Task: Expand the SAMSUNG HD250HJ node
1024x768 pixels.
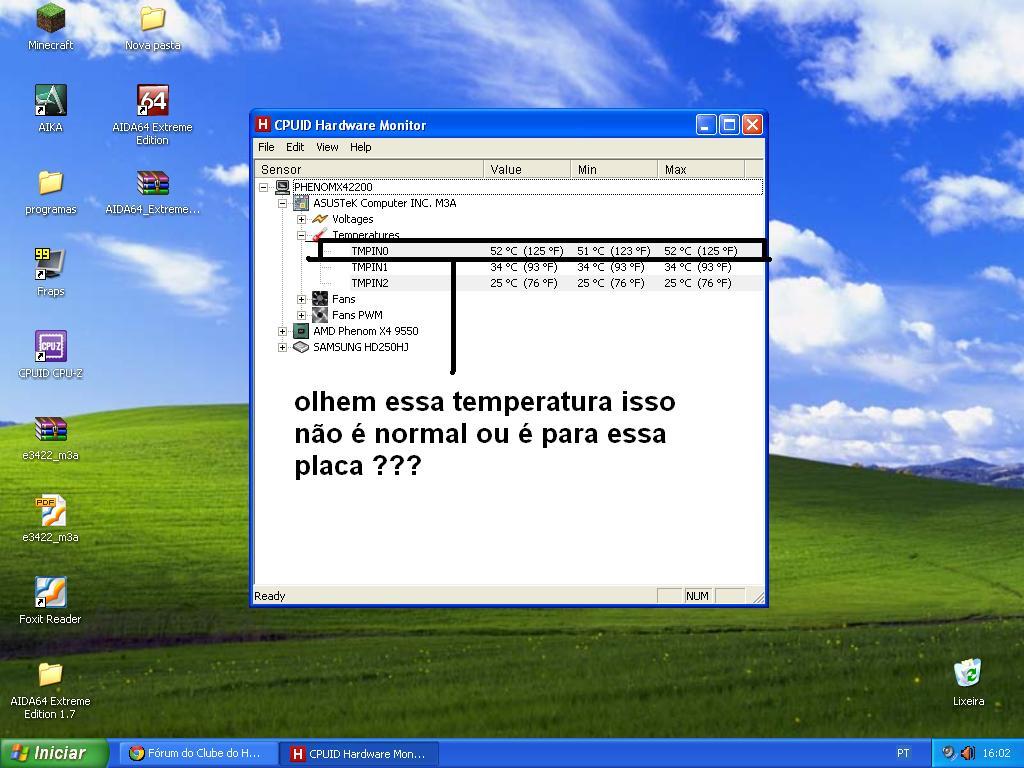Action: pyautogui.click(x=282, y=347)
